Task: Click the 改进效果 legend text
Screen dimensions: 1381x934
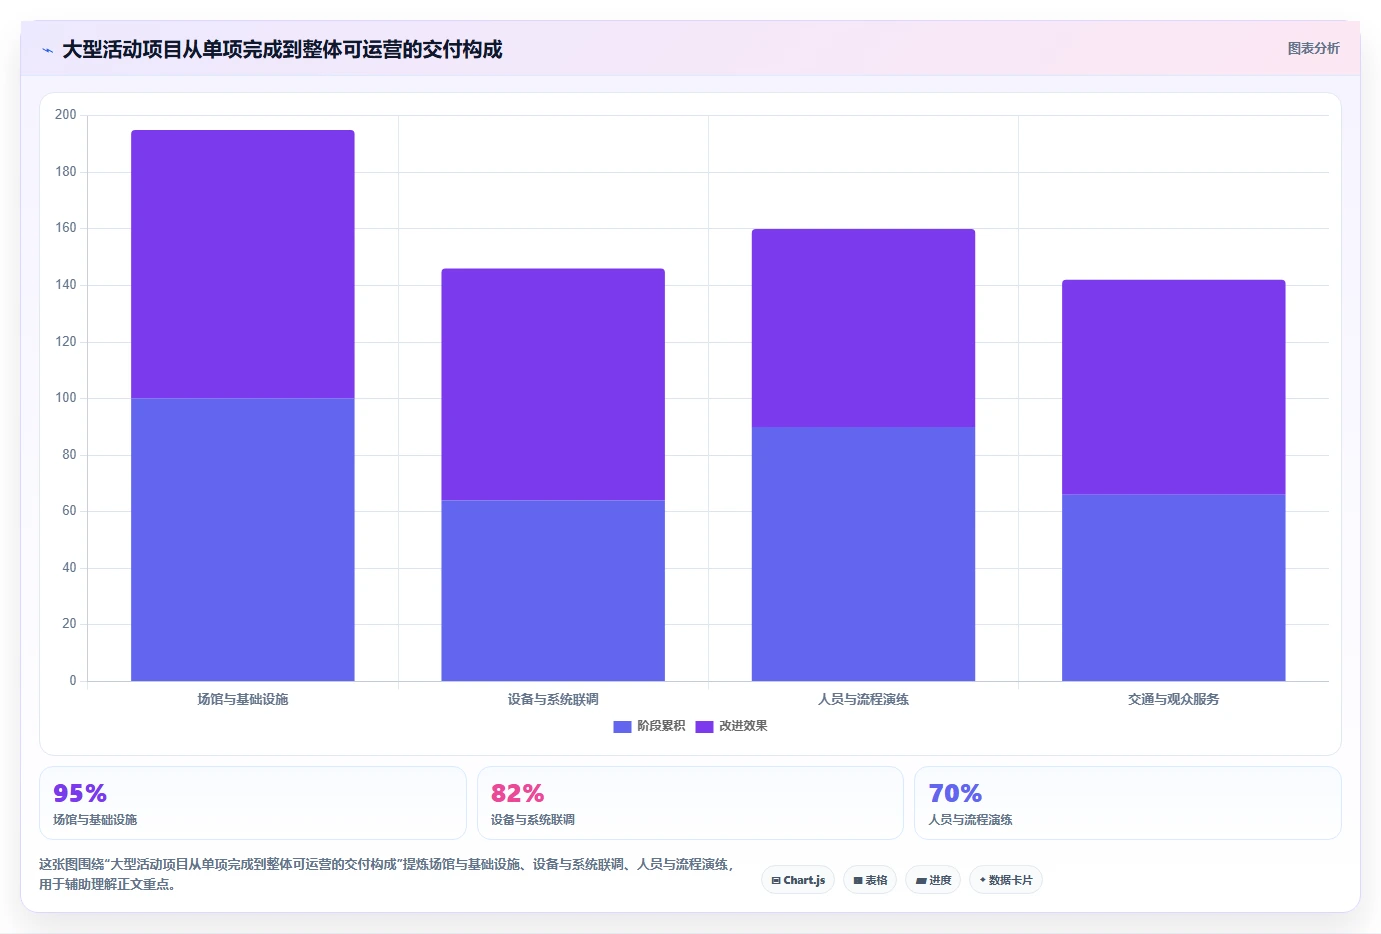Action: point(743,726)
